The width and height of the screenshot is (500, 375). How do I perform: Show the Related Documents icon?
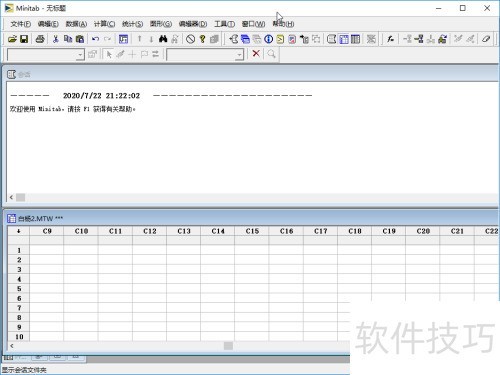coord(304,39)
